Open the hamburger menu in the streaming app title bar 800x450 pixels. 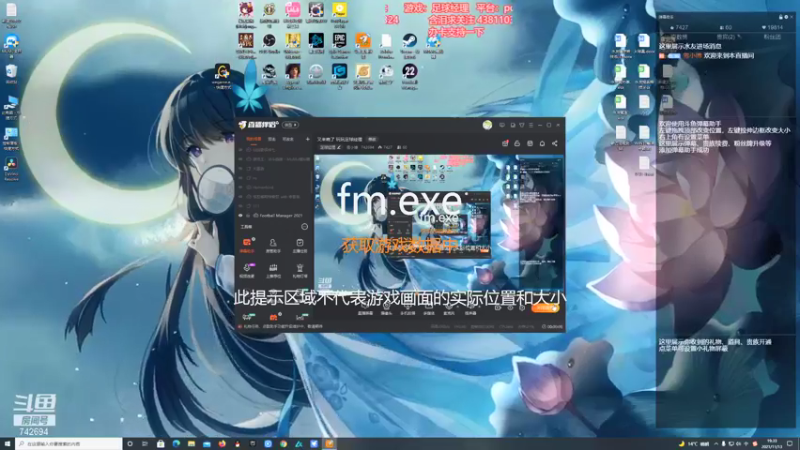tap(531, 125)
